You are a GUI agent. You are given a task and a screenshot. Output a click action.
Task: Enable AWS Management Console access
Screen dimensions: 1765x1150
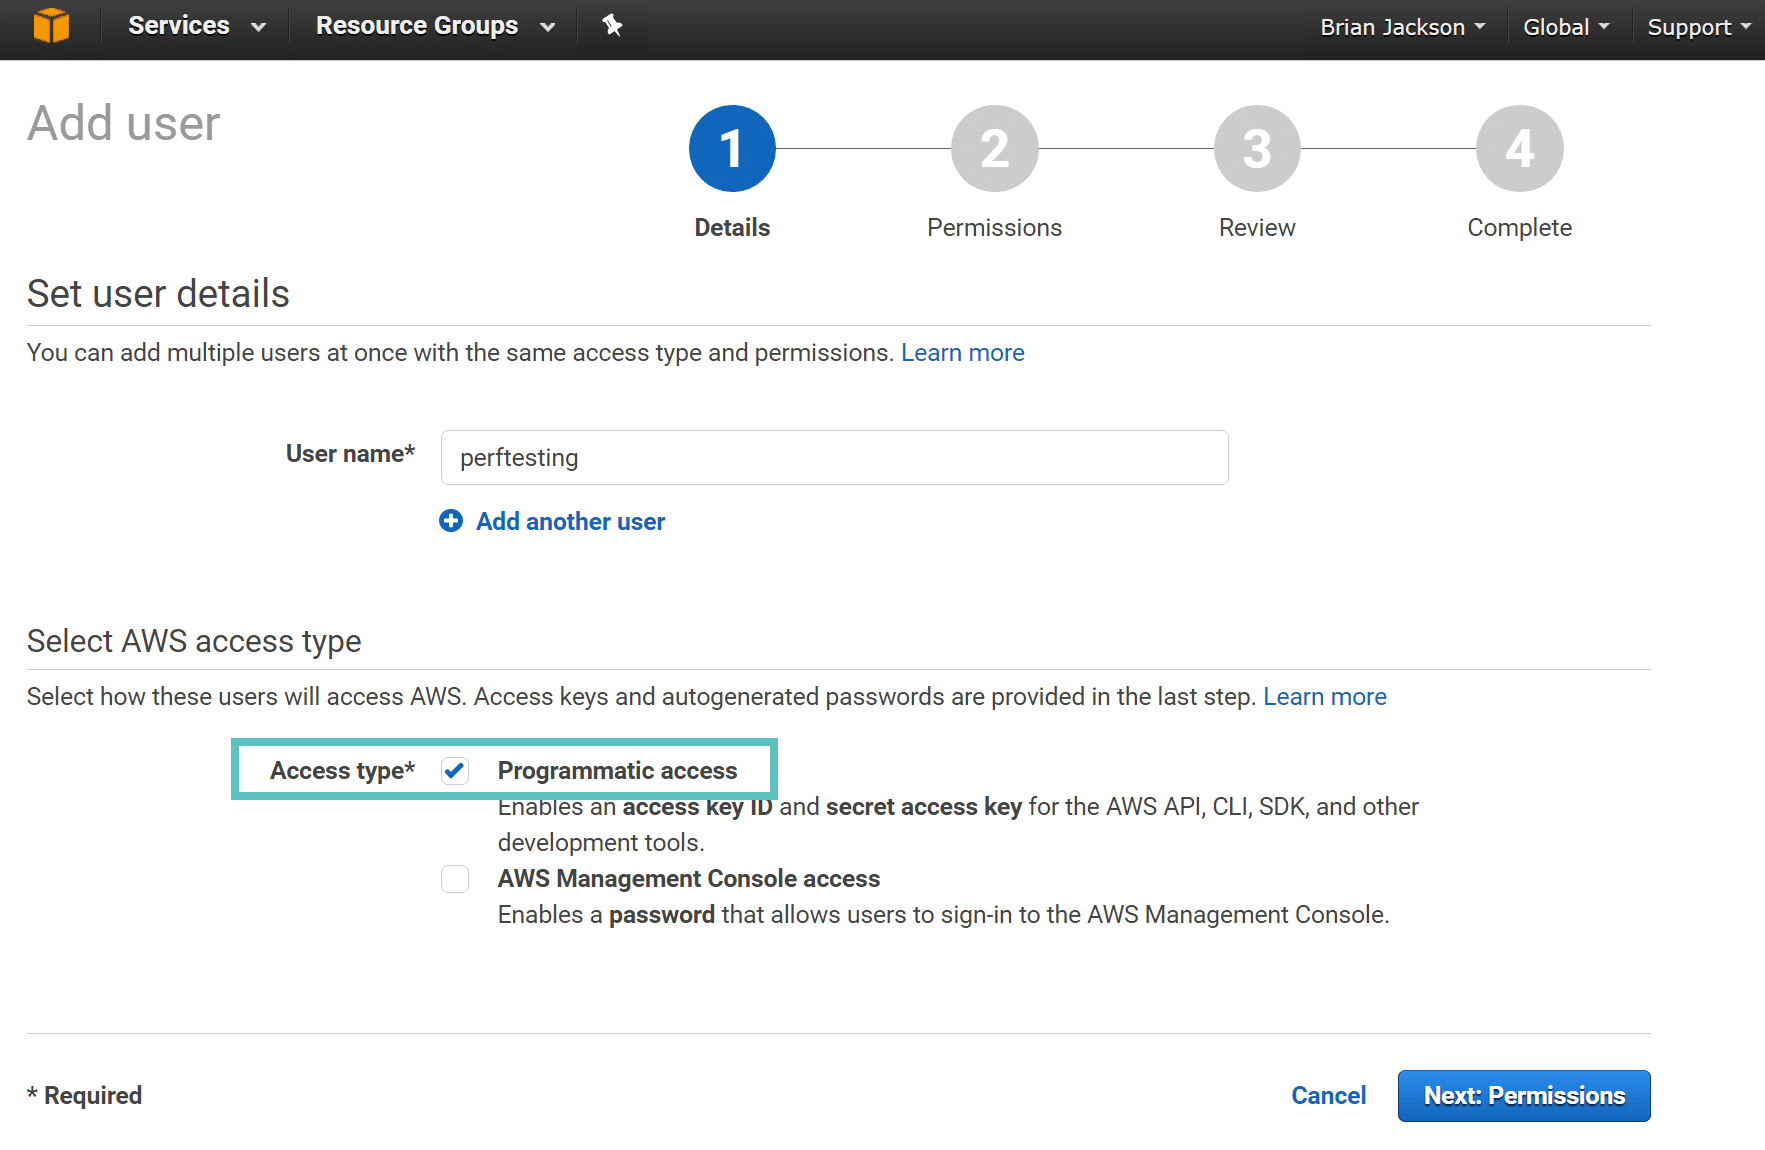455,879
